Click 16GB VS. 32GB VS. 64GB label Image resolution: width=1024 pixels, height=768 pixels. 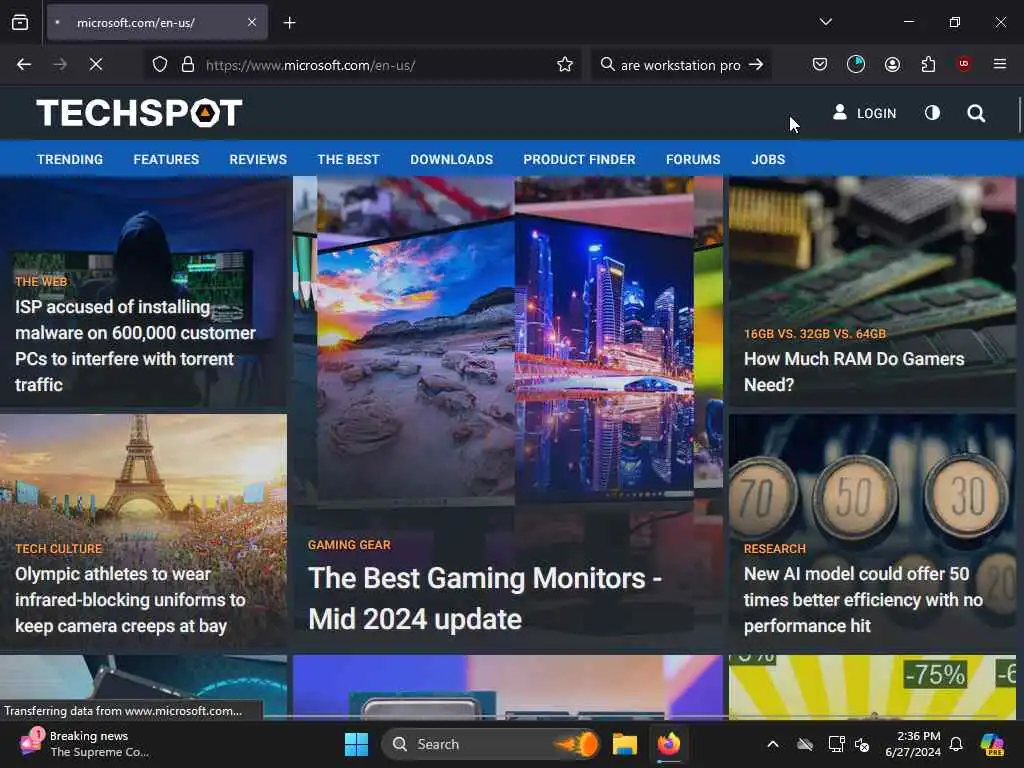[814, 334]
